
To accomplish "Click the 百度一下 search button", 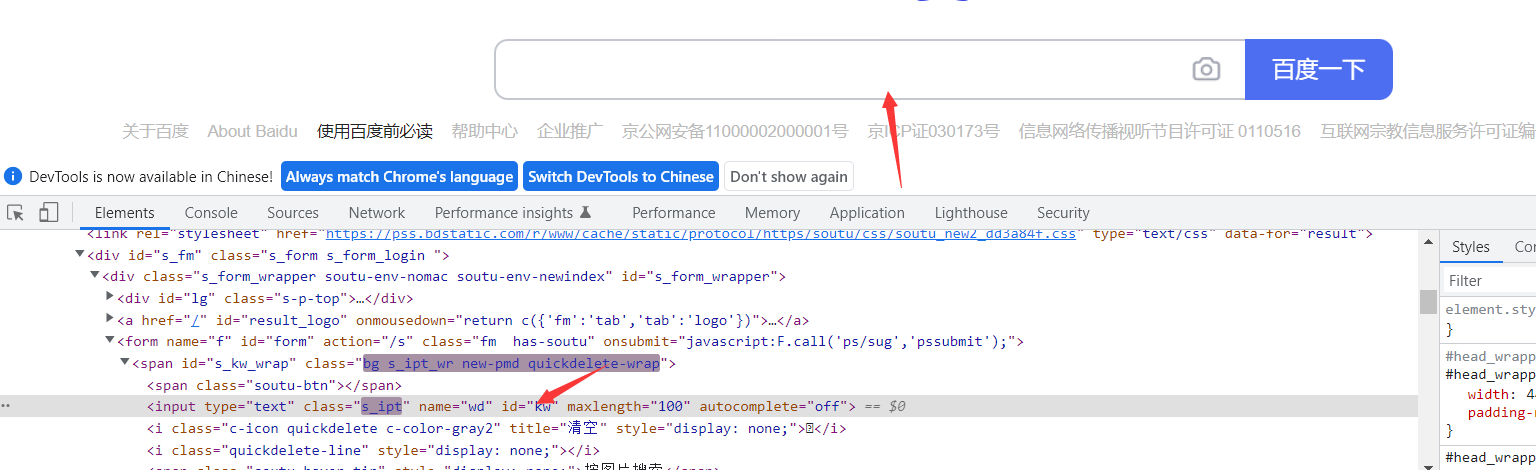I will 1318,69.
